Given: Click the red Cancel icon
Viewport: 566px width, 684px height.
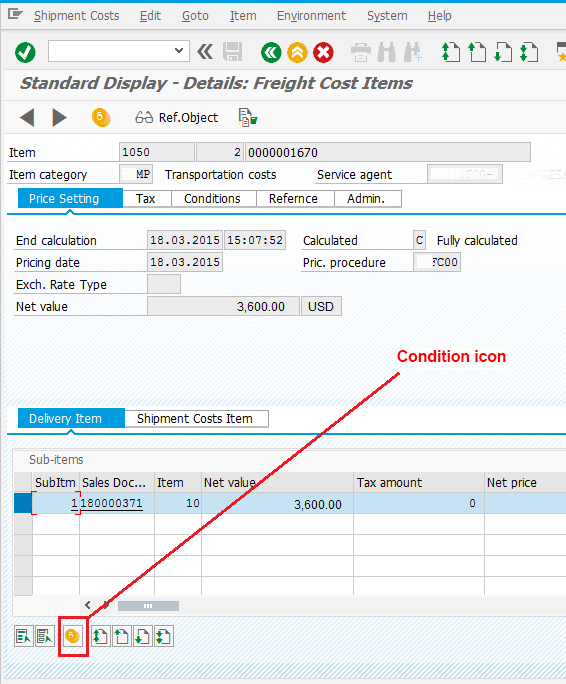Looking at the screenshot, I should 323,53.
